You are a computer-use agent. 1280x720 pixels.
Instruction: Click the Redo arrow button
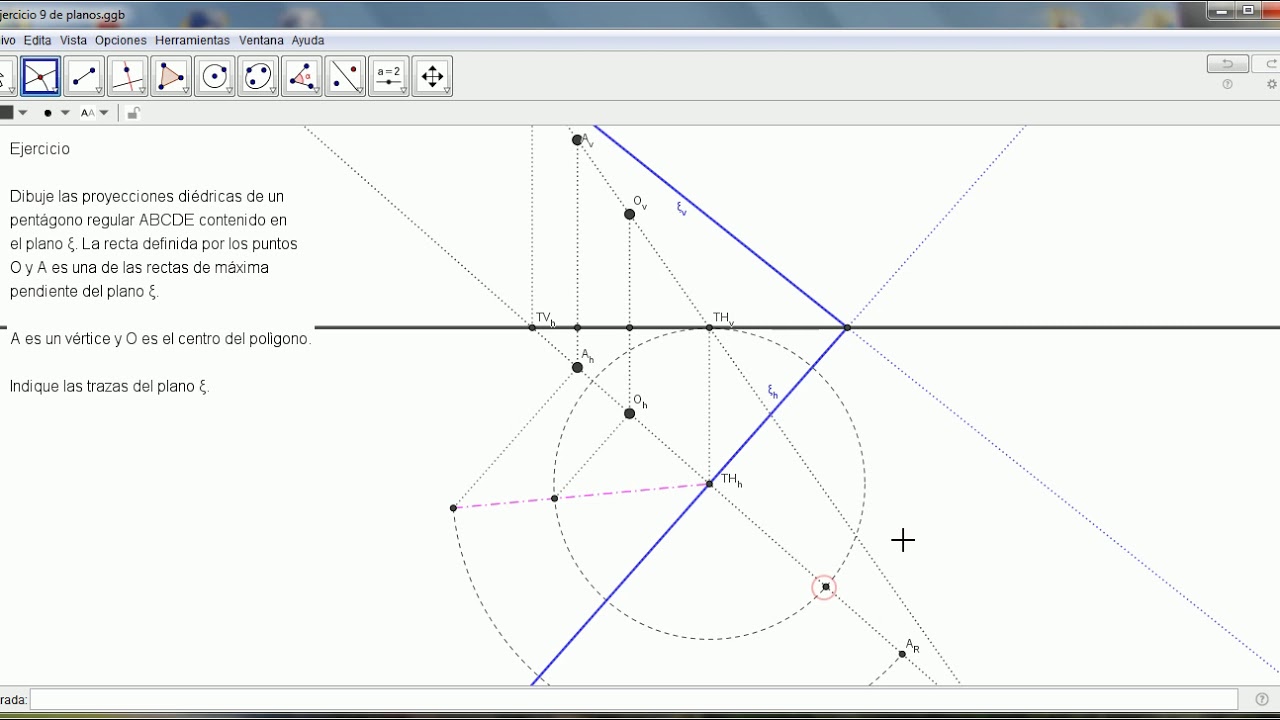point(1267,64)
